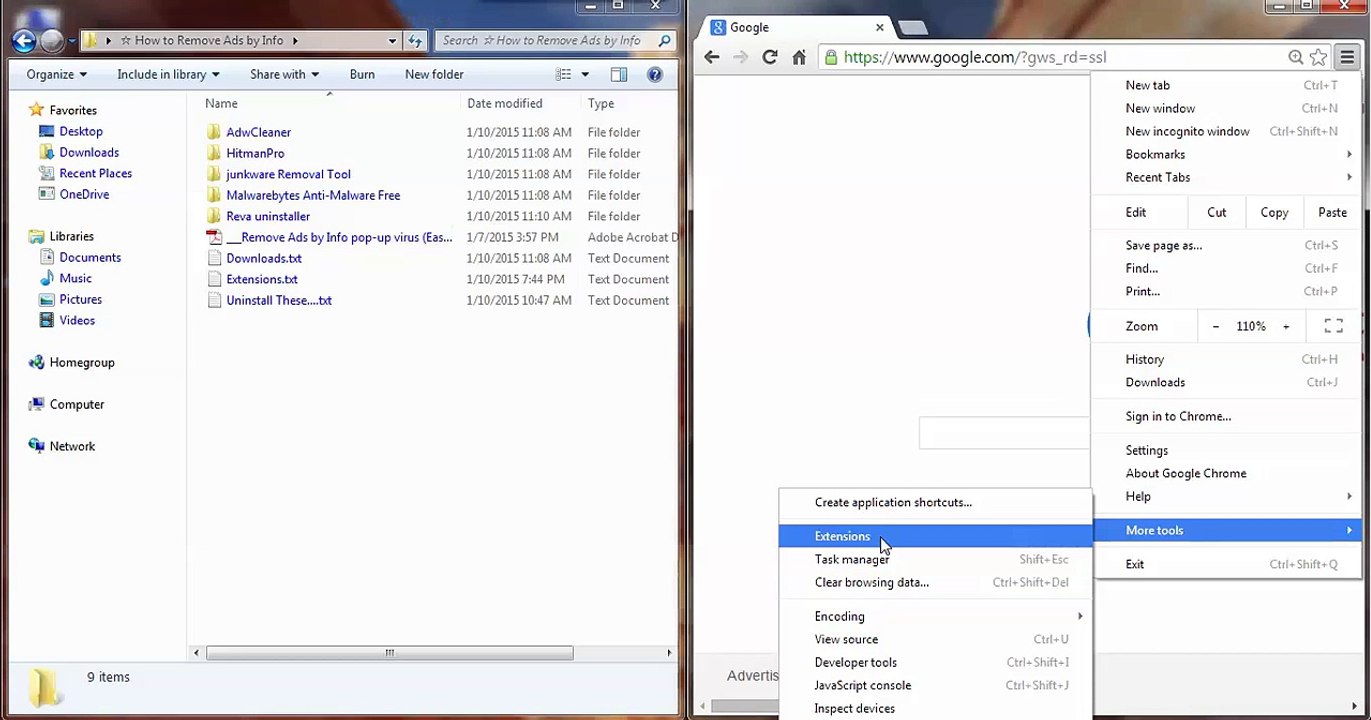Increase zoom with the plus button

[x=1286, y=326]
